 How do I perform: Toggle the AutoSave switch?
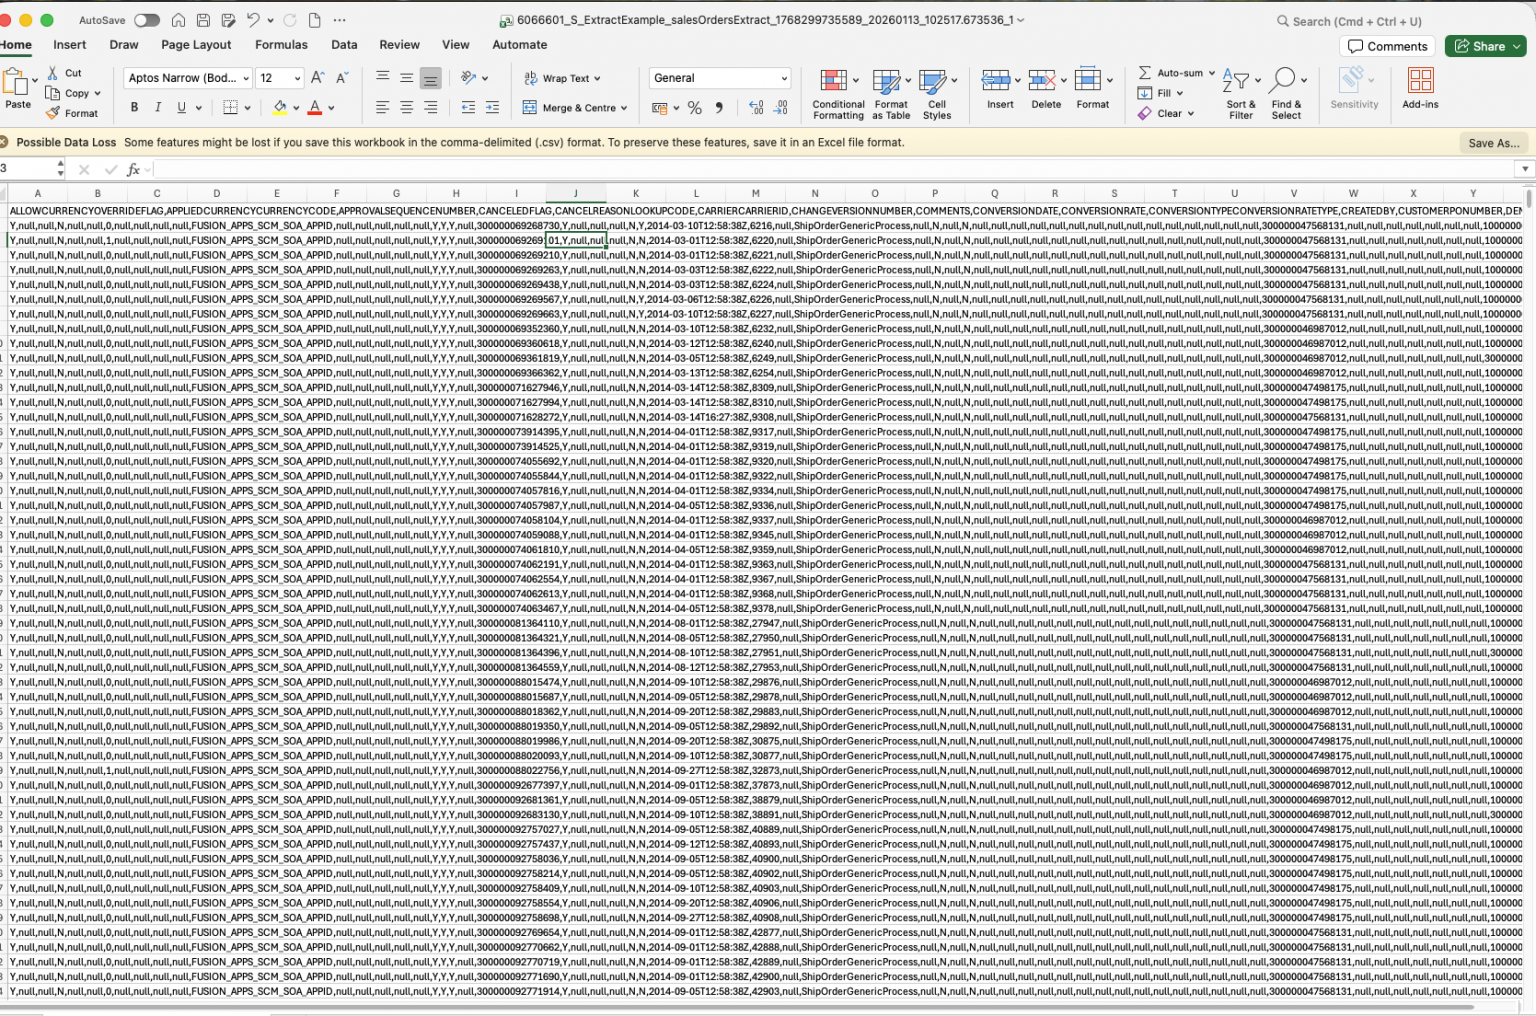point(147,20)
